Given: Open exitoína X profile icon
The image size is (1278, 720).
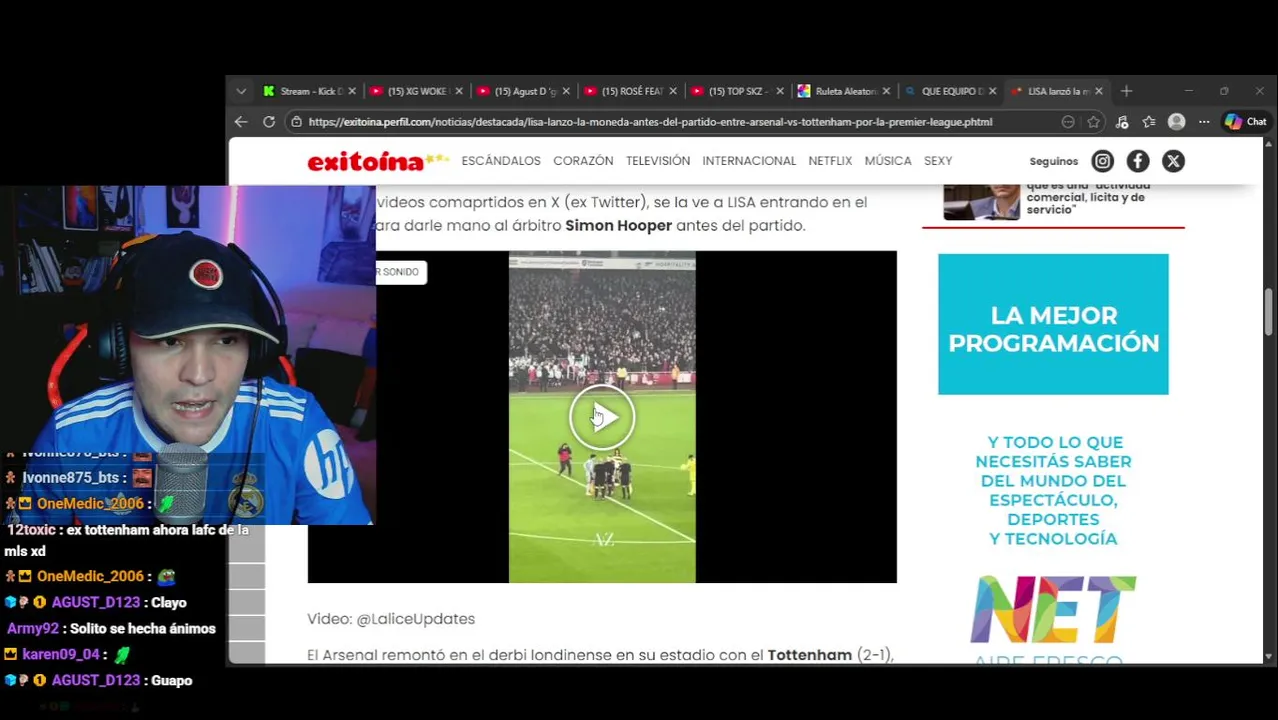Looking at the screenshot, I should coord(1173,161).
